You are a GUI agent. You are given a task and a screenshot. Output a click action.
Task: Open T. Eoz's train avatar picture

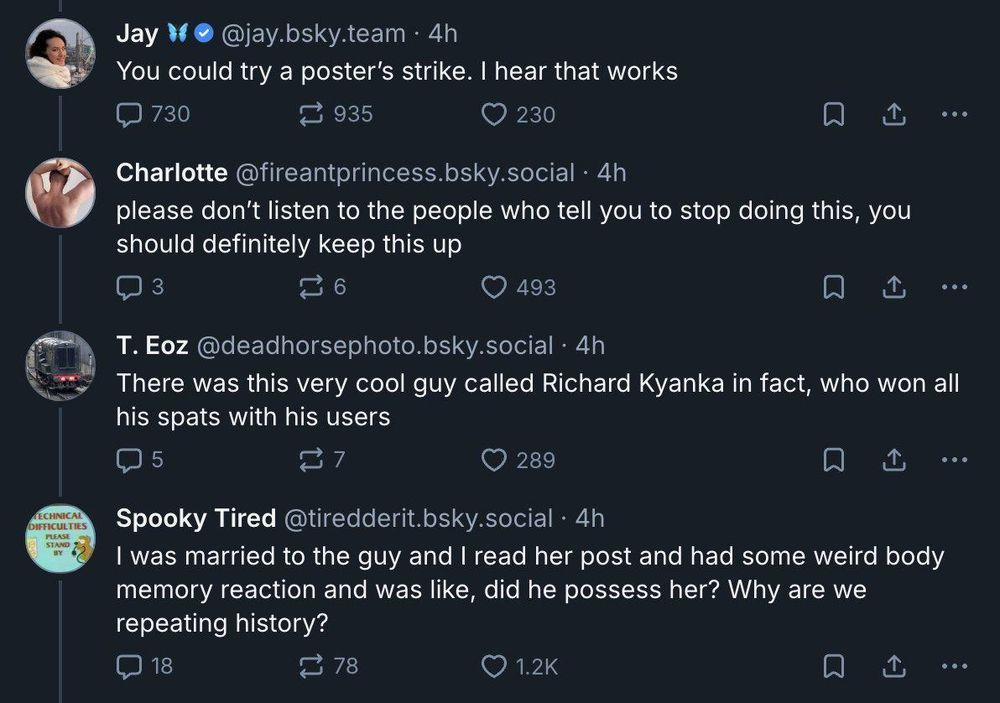60,365
